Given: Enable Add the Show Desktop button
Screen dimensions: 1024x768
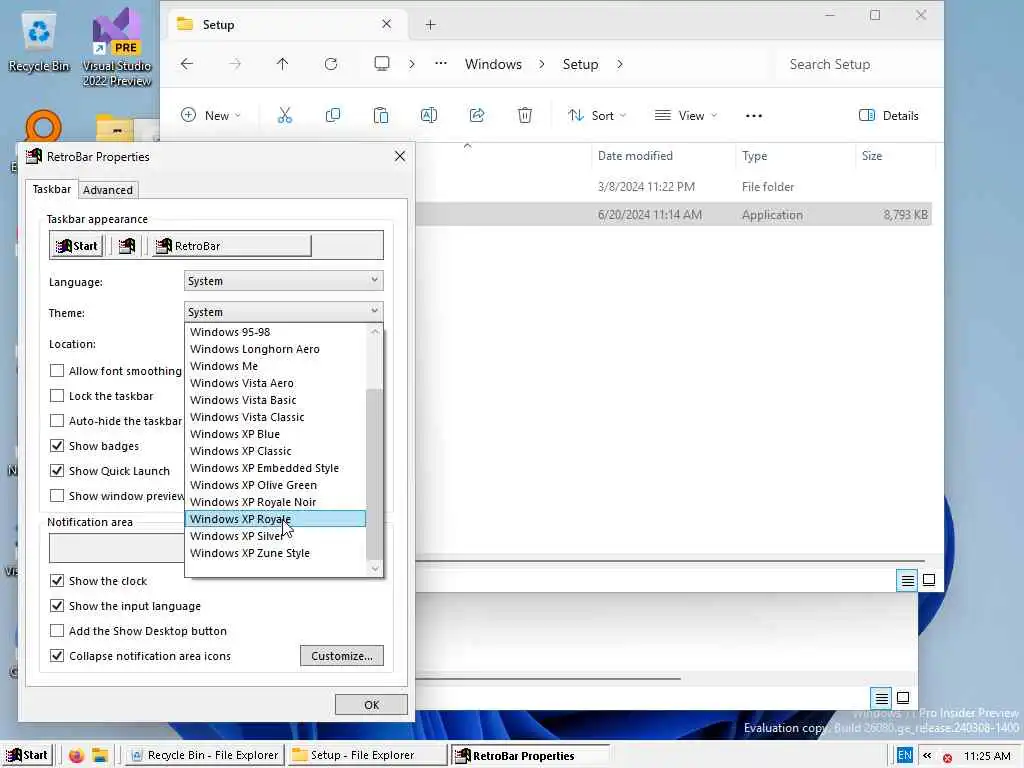Looking at the screenshot, I should click(x=57, y=631).
